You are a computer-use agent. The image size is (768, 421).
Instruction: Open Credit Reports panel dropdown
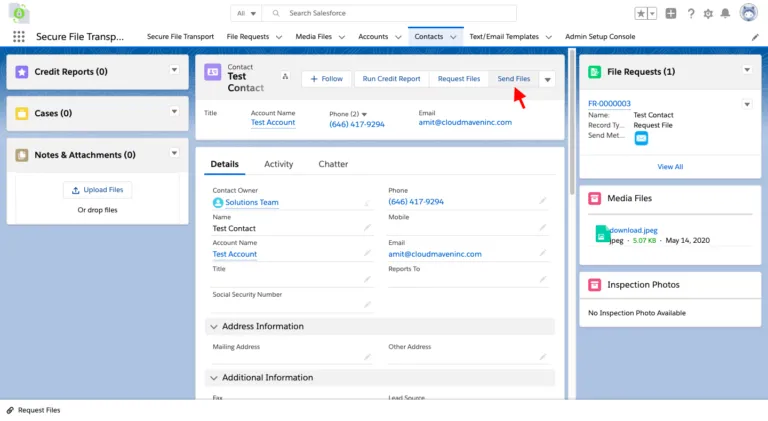[174, 70]
